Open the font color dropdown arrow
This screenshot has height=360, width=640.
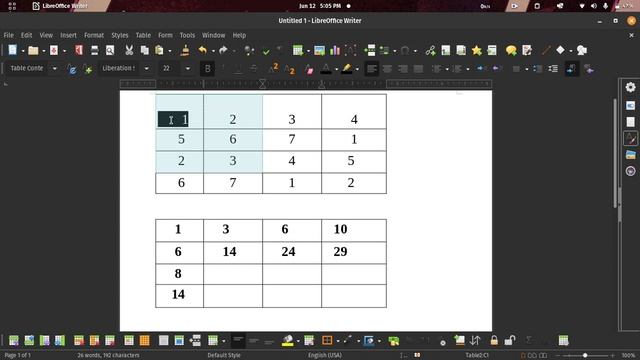336,69
